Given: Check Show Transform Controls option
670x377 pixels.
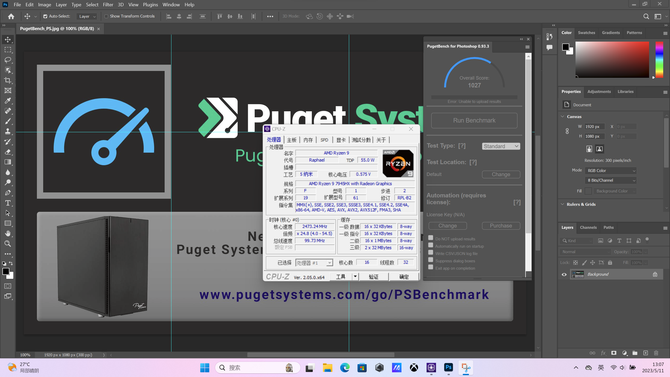Looking at the screenshot, I should coord(106,16).
